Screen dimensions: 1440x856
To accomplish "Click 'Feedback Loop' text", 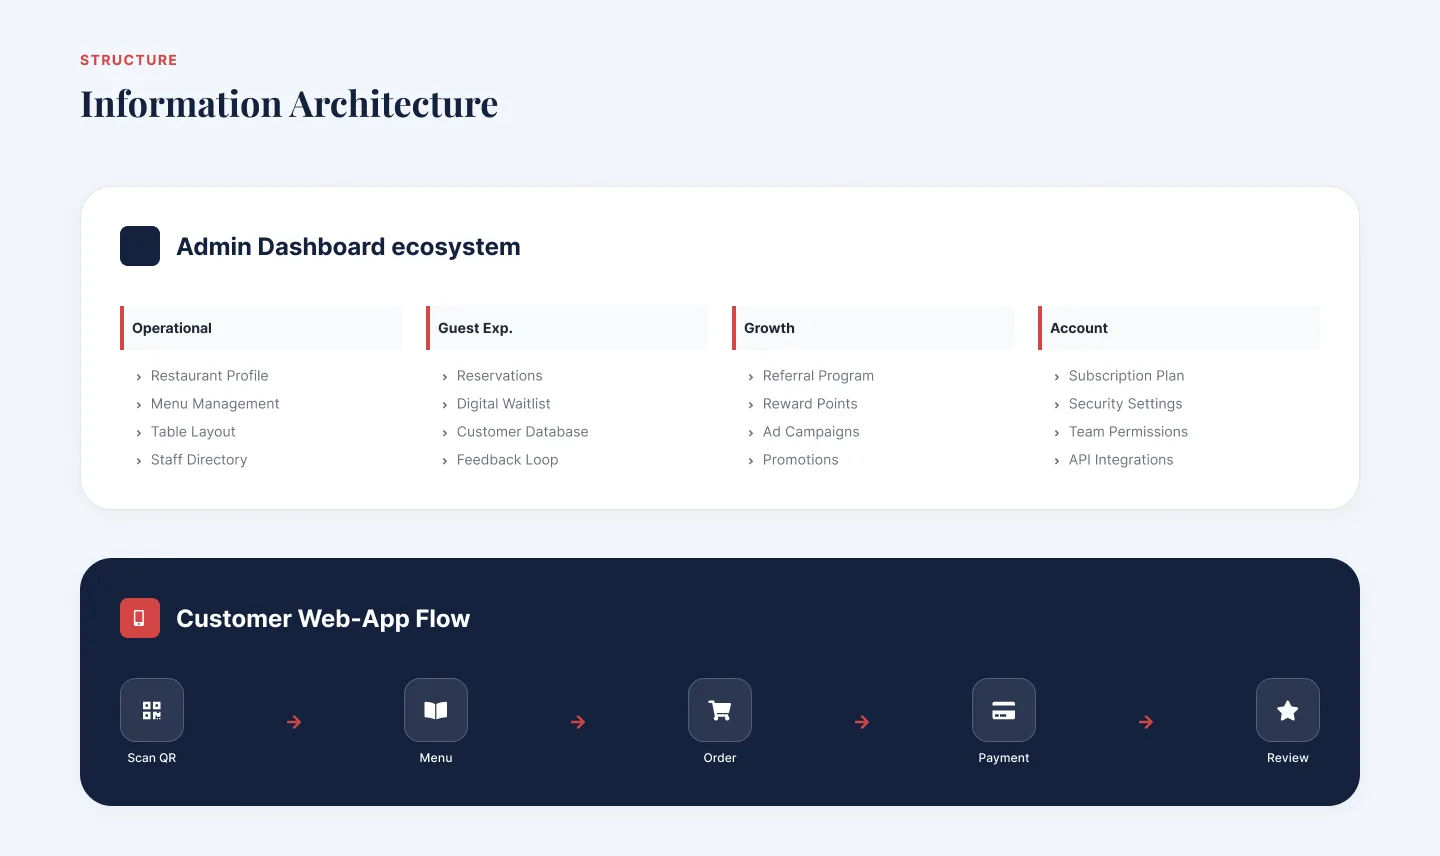I will point(507,460).
